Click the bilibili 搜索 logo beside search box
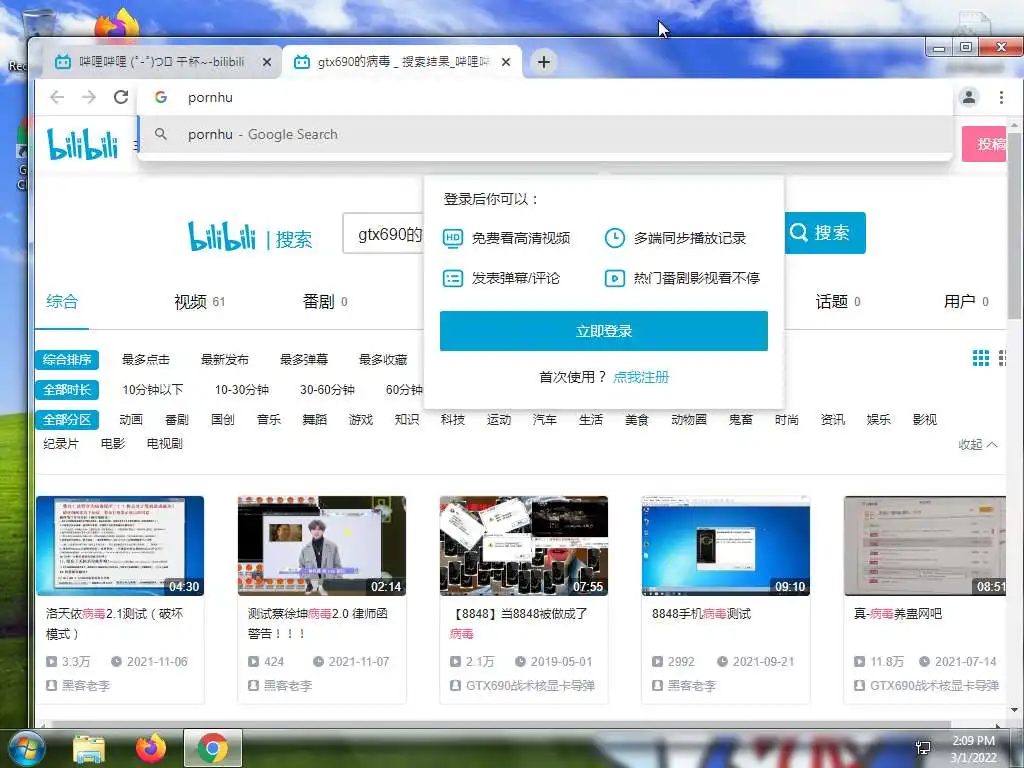Image resolution: width=1024 pixels, height=768 pixels. point(250,236)
